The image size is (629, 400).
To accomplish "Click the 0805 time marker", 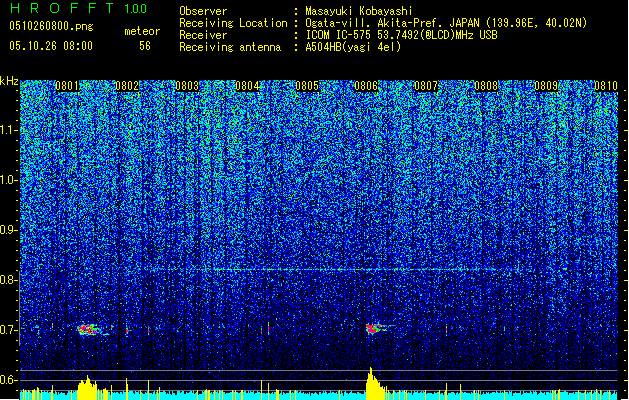I will click(x=307, y=86).
